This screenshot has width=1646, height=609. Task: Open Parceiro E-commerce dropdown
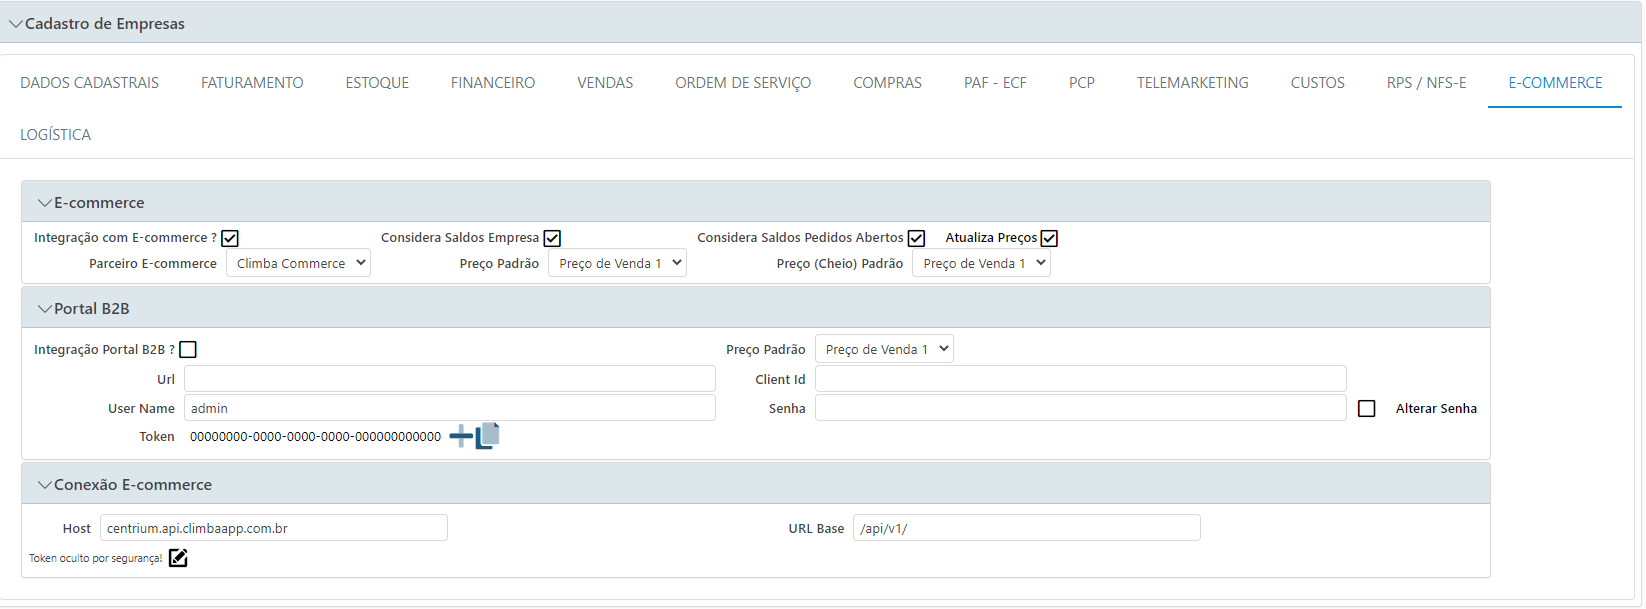coord(299,263)
